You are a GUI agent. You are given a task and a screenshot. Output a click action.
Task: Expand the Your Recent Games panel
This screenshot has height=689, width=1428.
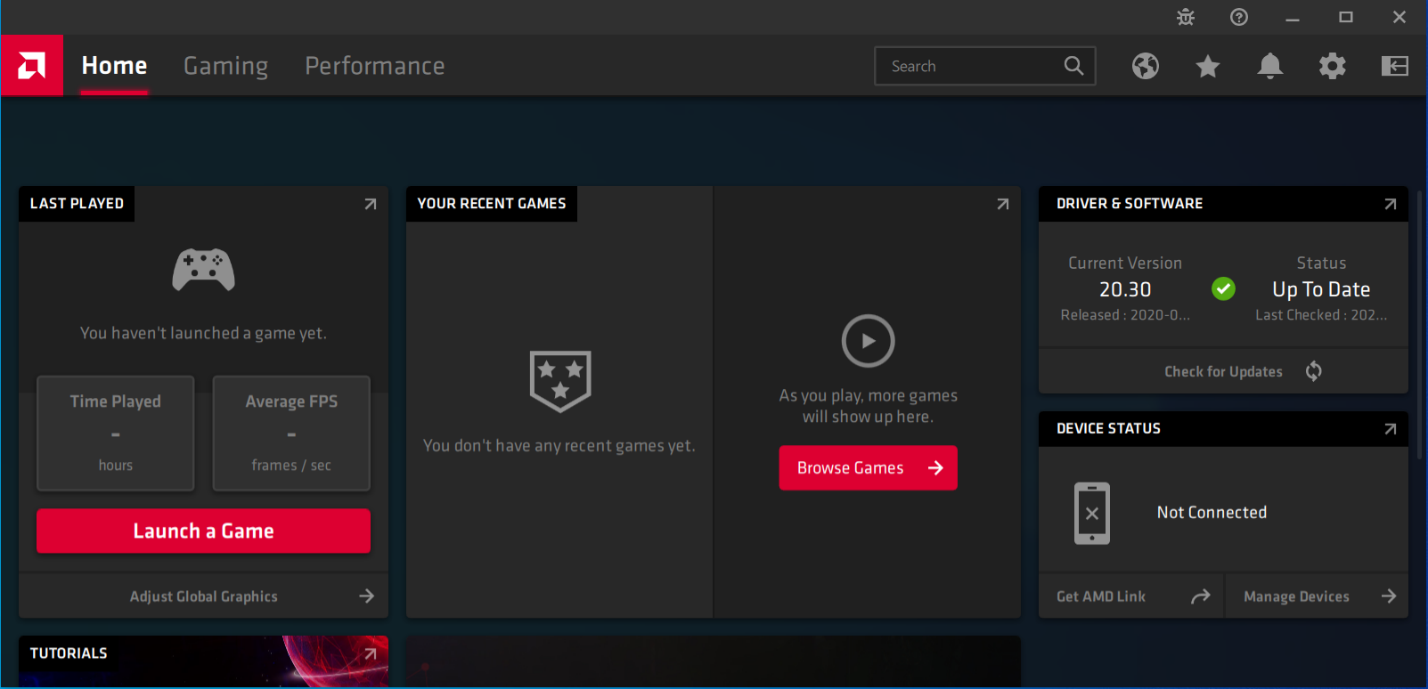pyautogui.click(x=1003, y=204)
